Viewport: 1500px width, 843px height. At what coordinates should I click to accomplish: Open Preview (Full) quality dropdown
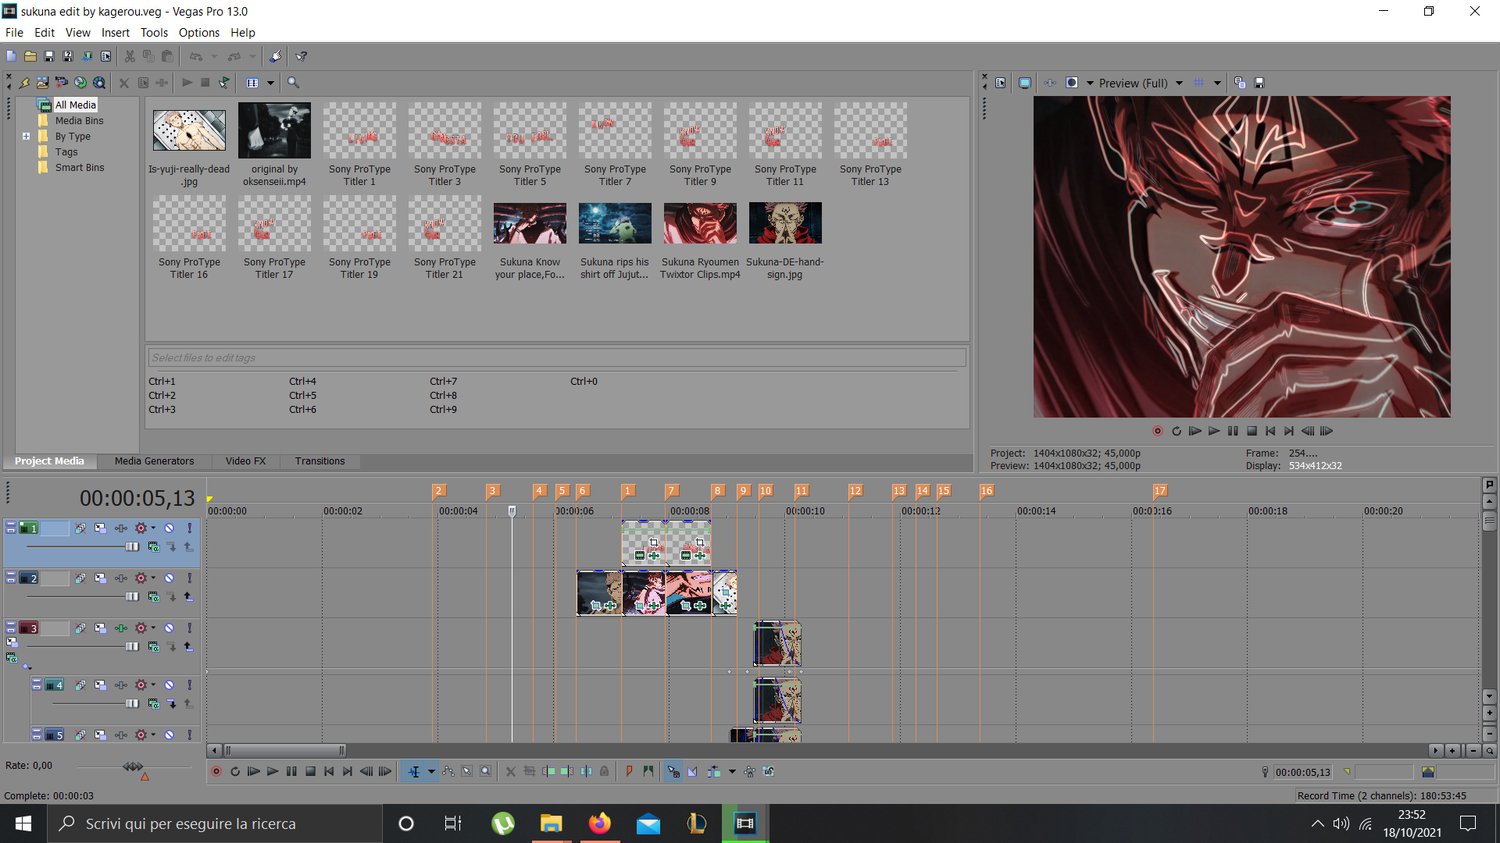[1179, 83]
